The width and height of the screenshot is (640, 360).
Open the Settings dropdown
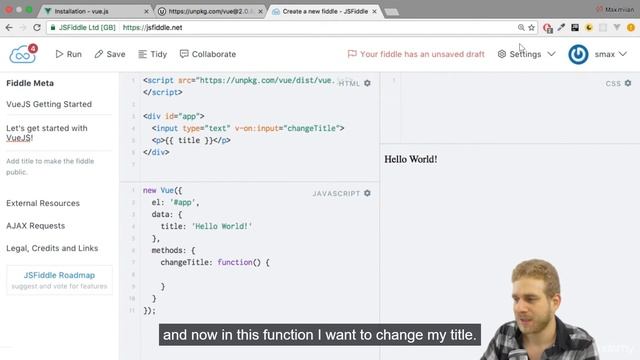coord(526,54)
